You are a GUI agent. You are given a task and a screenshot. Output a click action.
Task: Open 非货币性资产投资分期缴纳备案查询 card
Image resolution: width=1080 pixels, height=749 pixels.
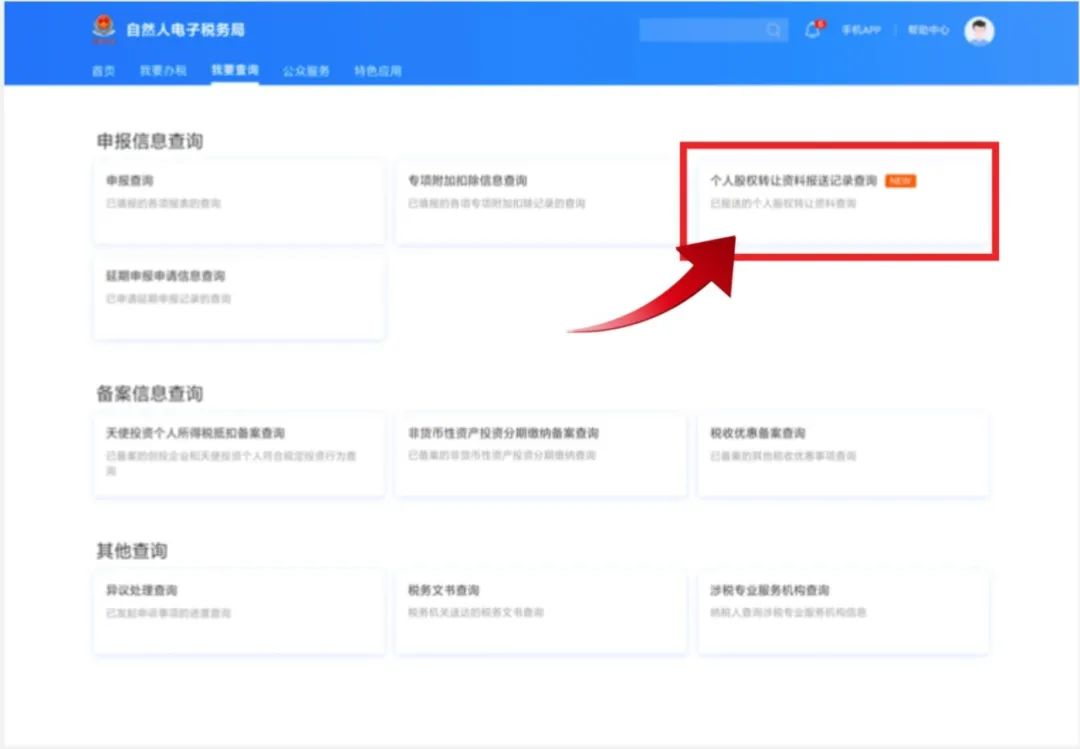[541, 454]
